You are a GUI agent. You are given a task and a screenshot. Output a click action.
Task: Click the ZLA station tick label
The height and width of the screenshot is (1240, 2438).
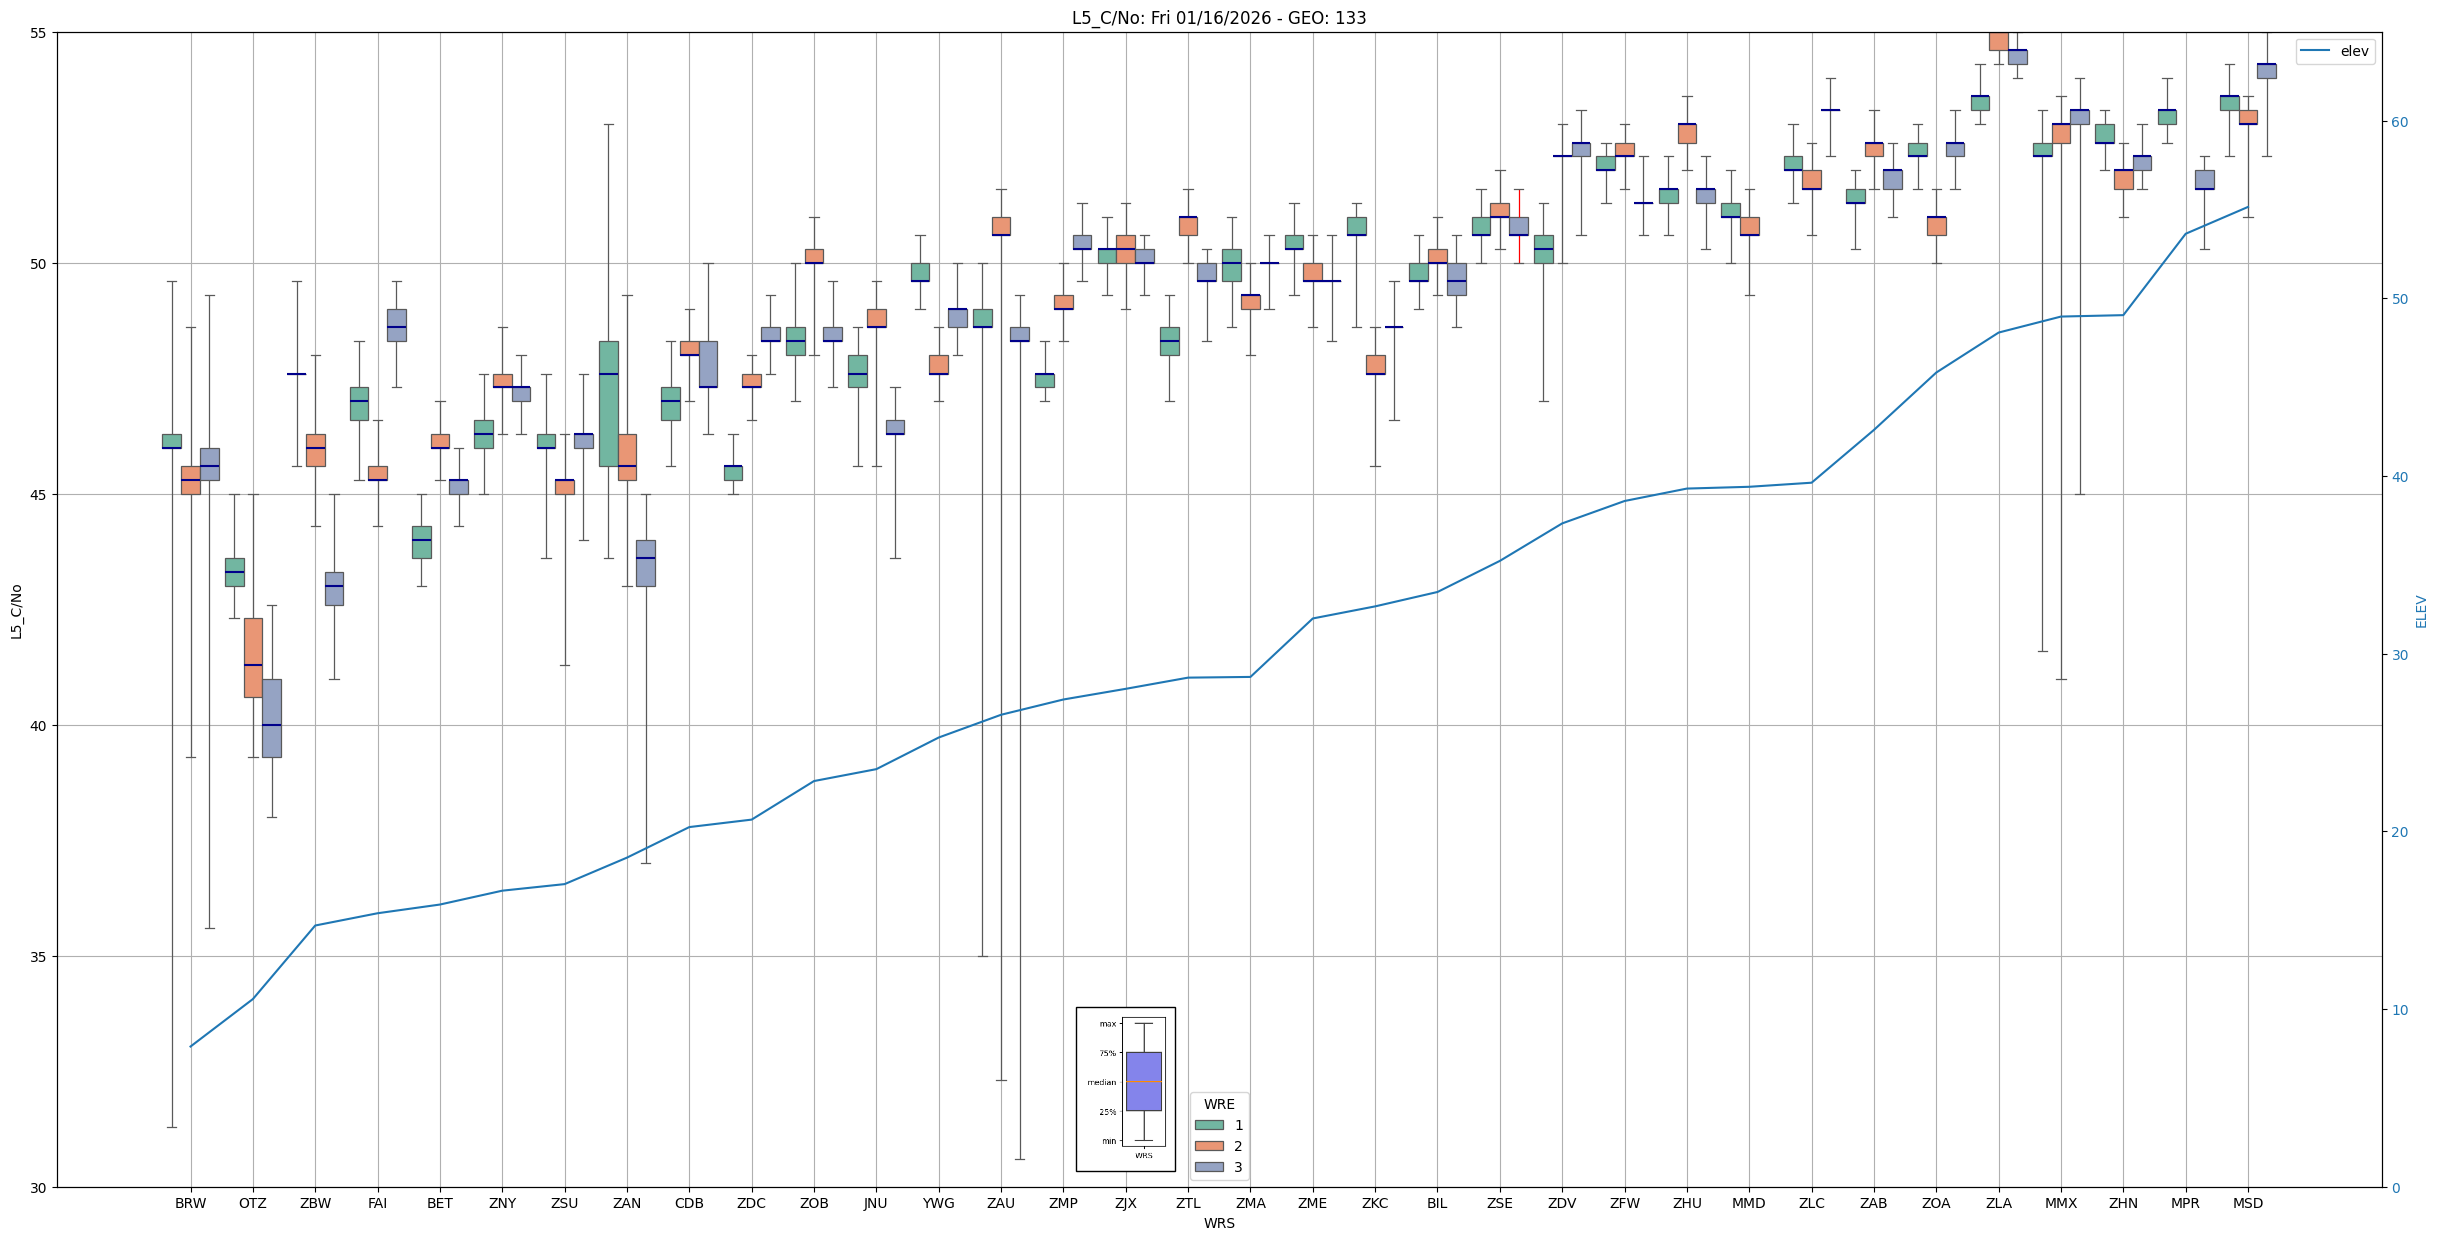(x=1998, y=1203)
